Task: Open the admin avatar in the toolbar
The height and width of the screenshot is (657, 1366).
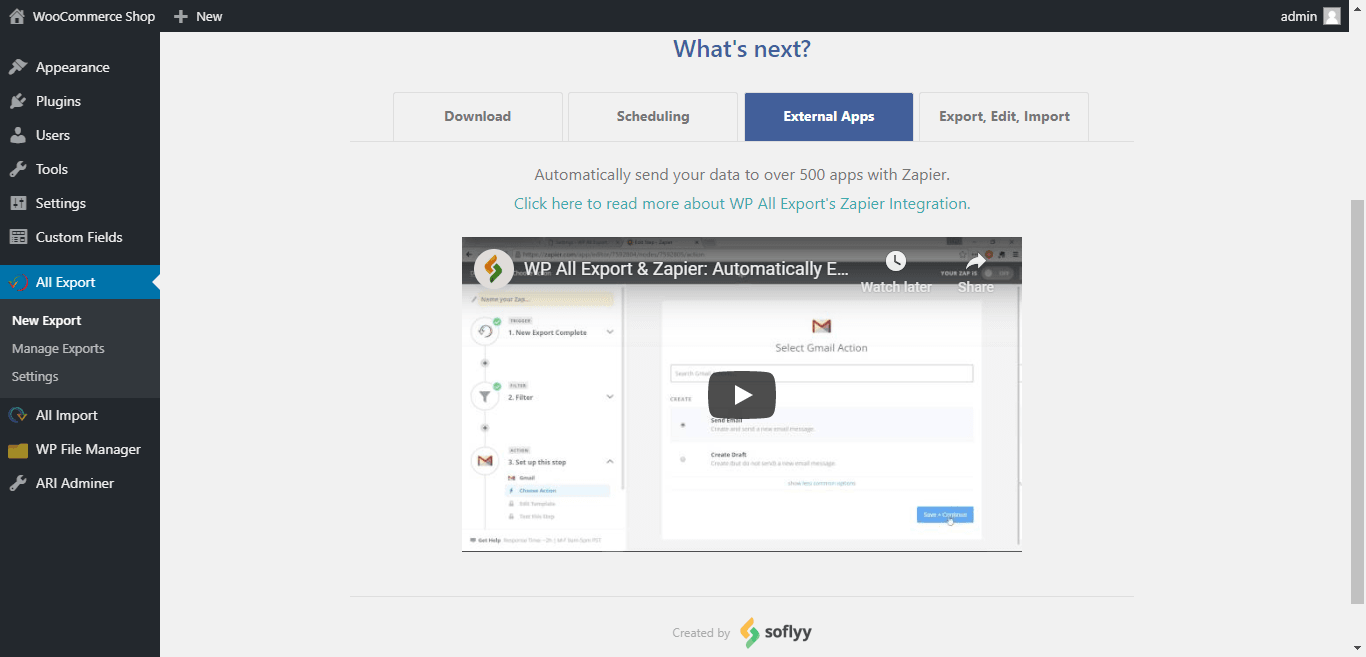Action: [x=1332, y=16]
